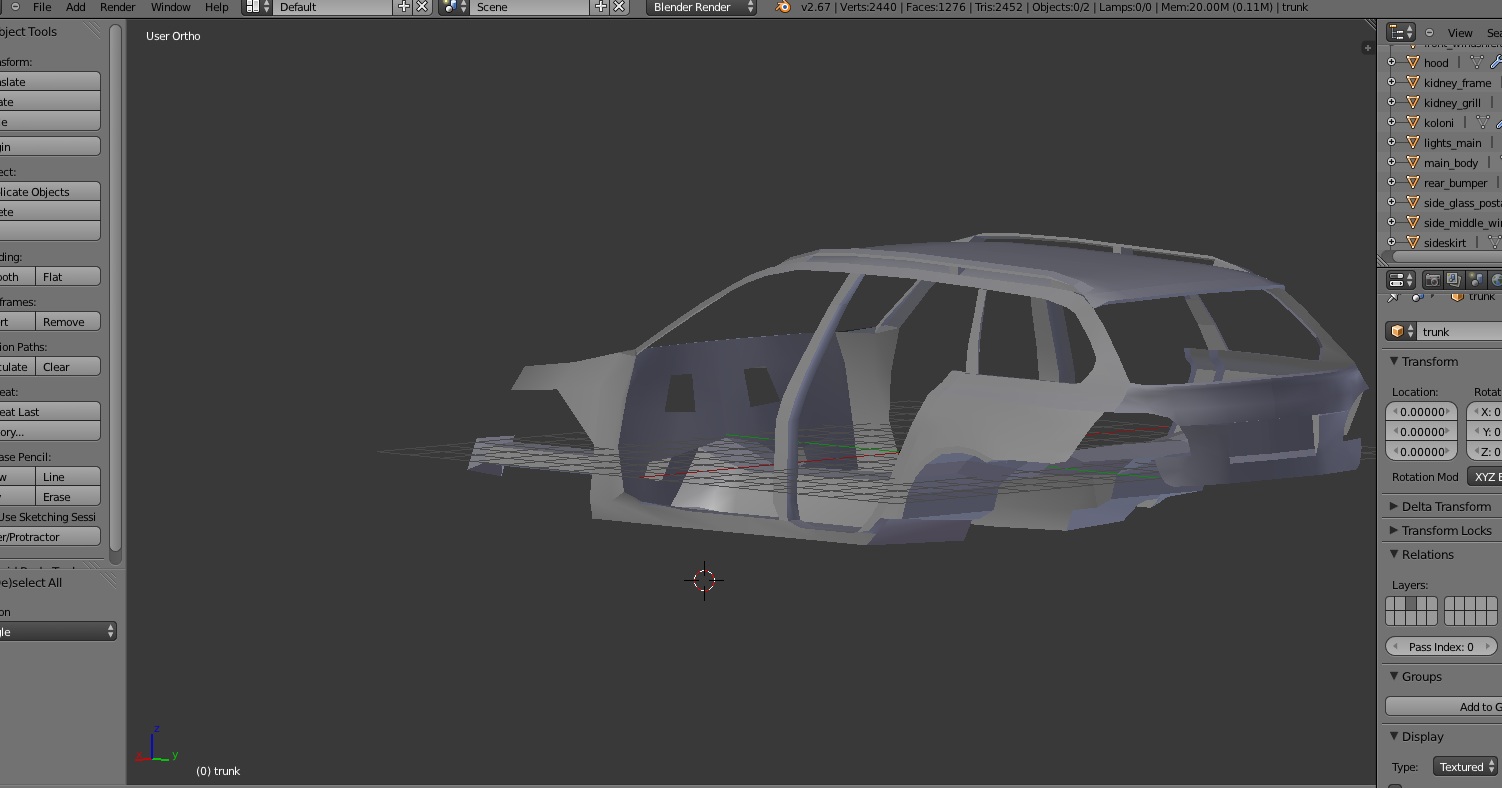Collapse the Relations panel
Image resolution: width=1502 pixels, height=788 pixels.
pos(1394,554)
